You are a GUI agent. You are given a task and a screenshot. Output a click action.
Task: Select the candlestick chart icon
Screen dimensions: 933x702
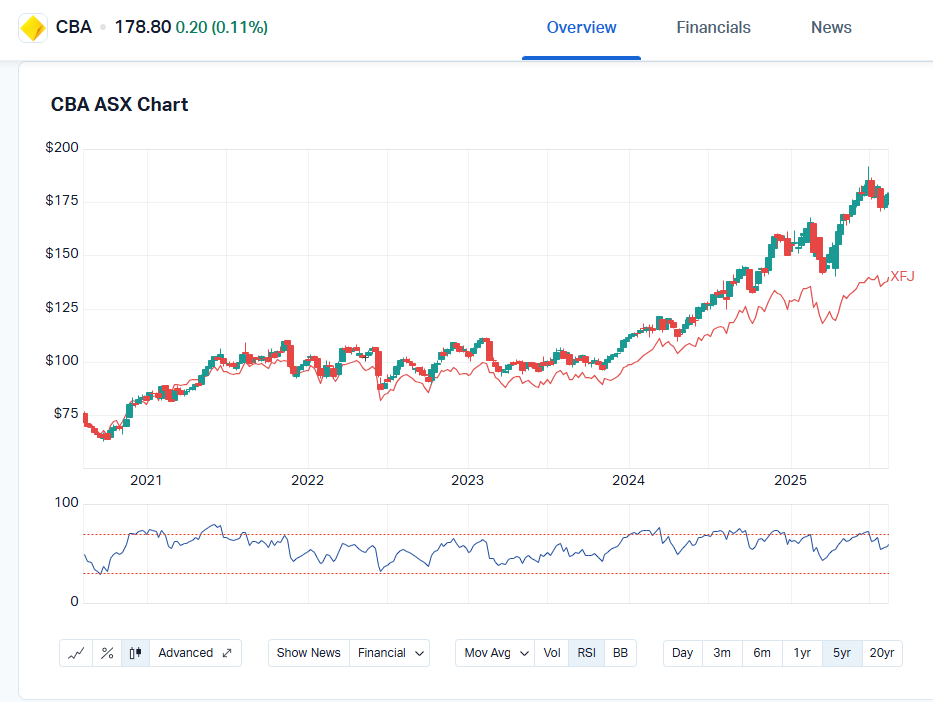[136, 653]
